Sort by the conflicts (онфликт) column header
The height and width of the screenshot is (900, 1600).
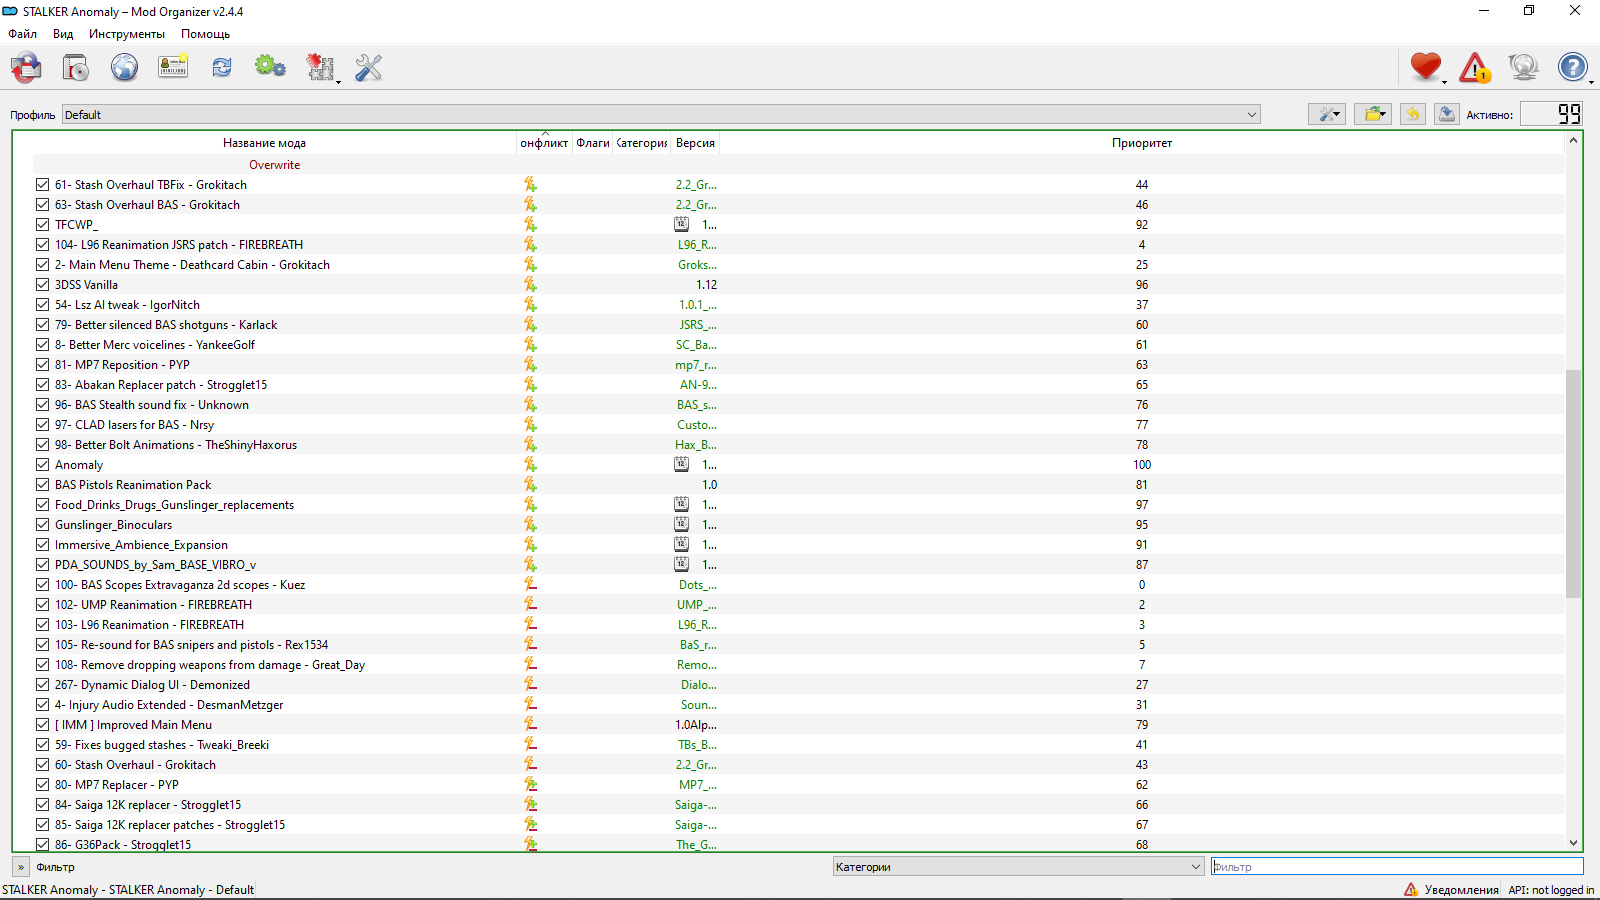coord(544,143)
